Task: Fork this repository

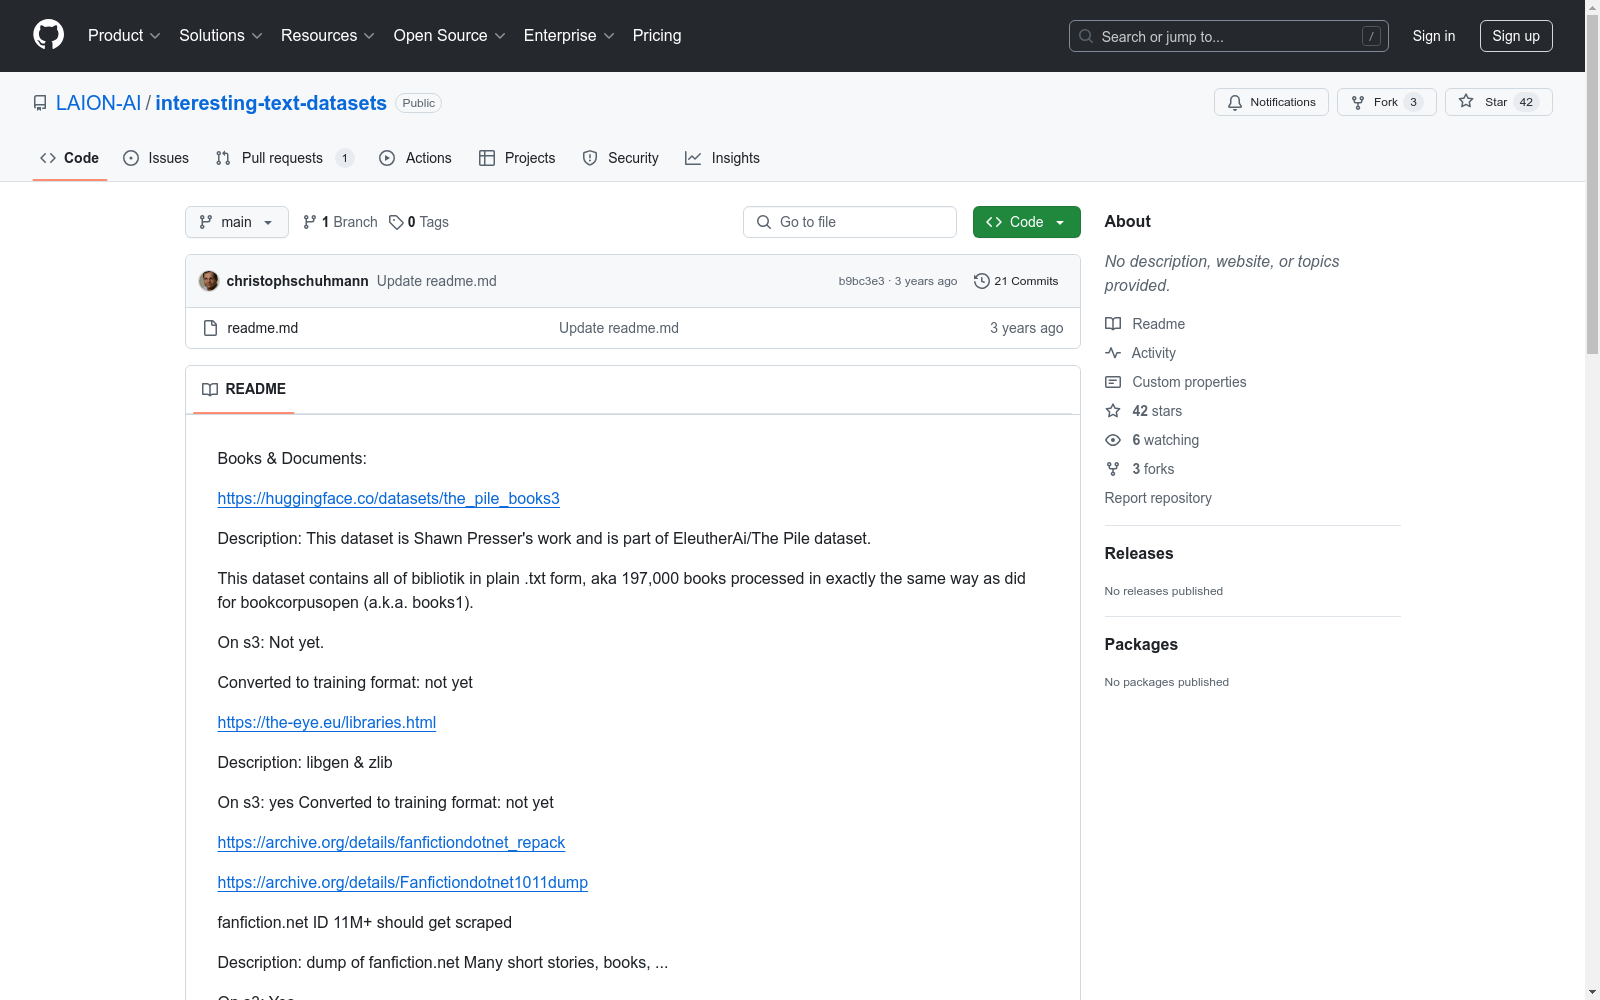Action: click(1386, 102)
